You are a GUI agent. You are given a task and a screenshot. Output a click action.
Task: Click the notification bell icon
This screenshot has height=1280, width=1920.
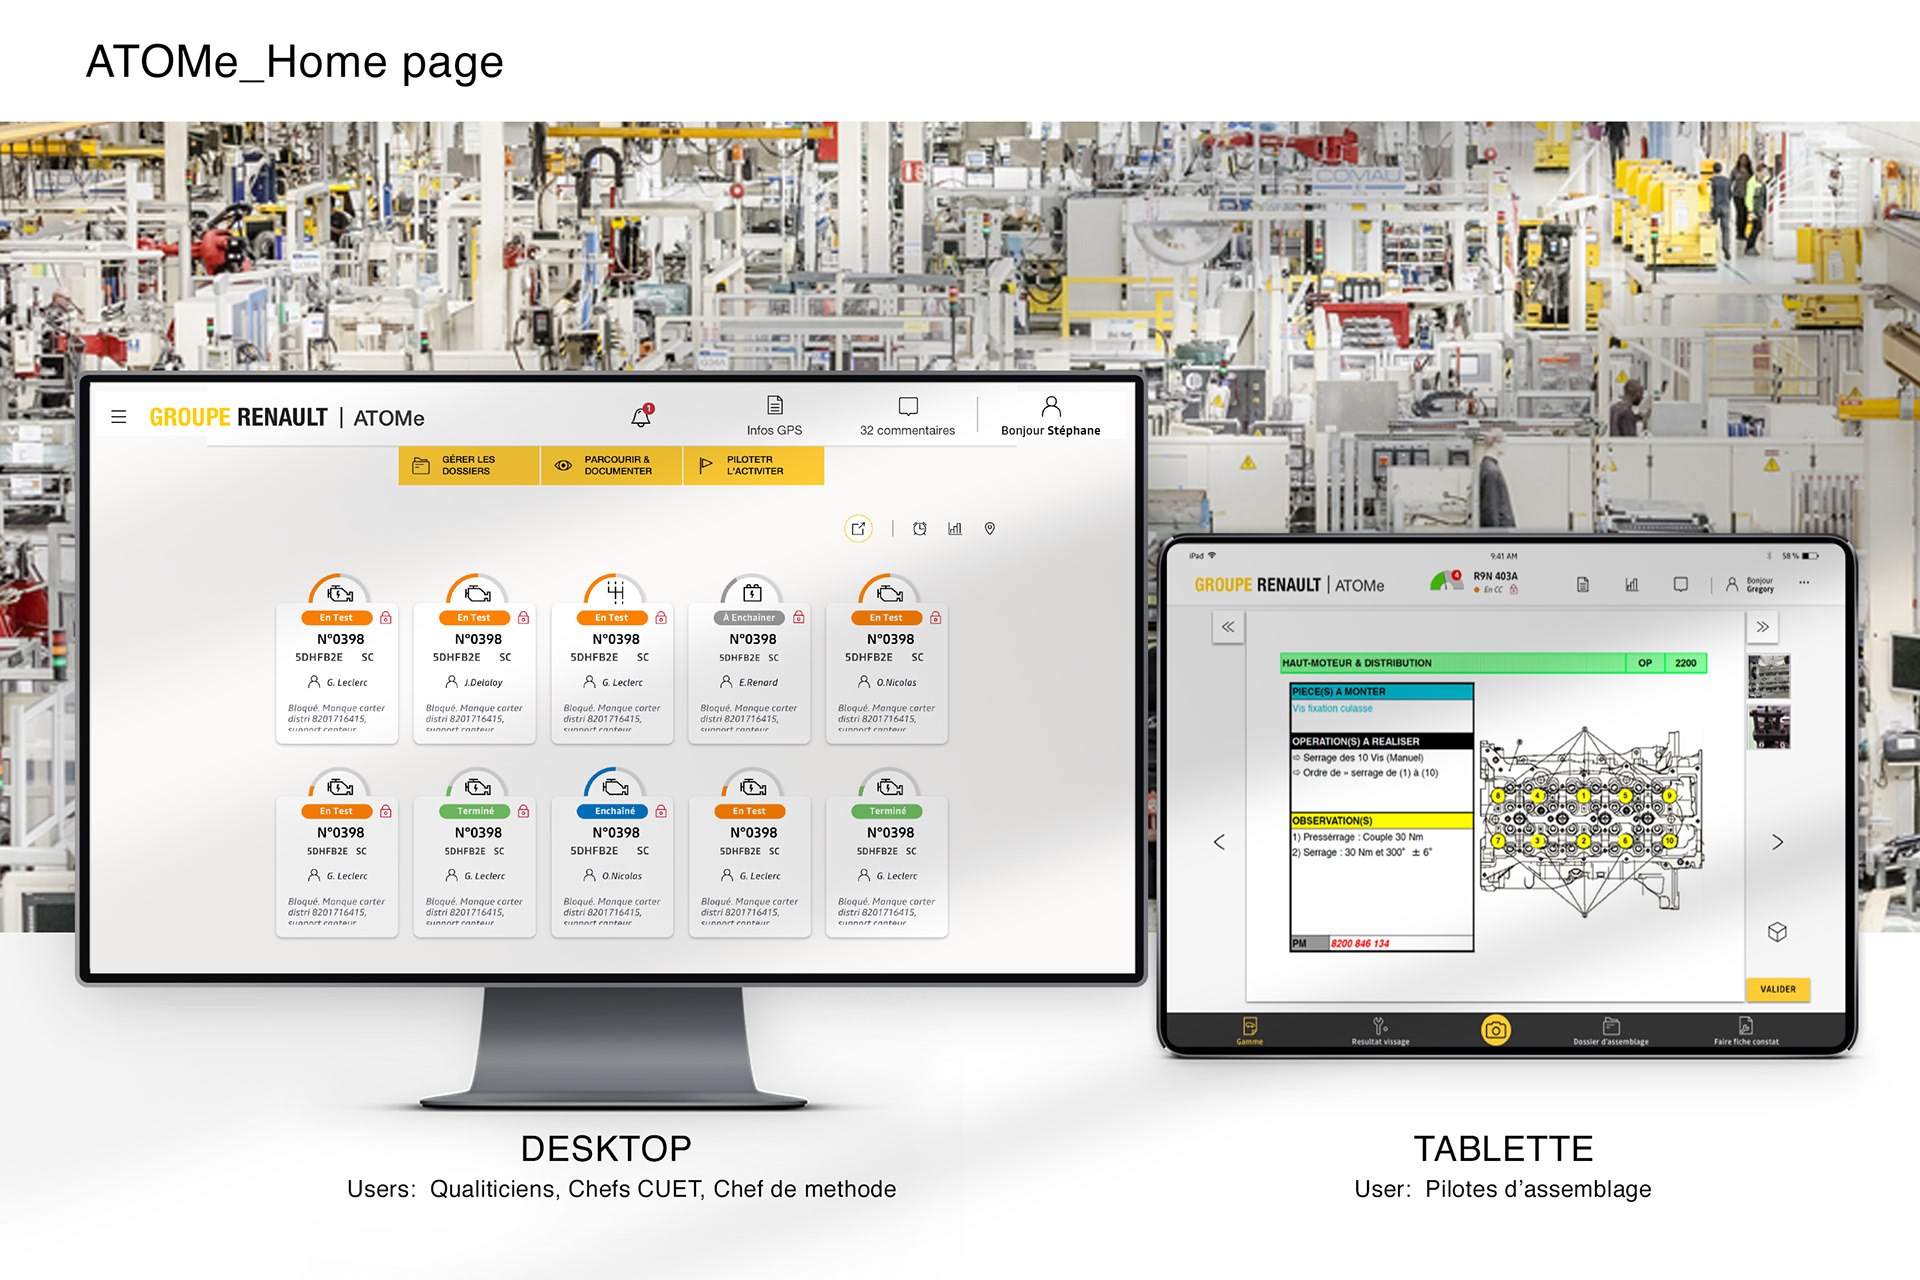pyautogui.click(x=641, y=417)
